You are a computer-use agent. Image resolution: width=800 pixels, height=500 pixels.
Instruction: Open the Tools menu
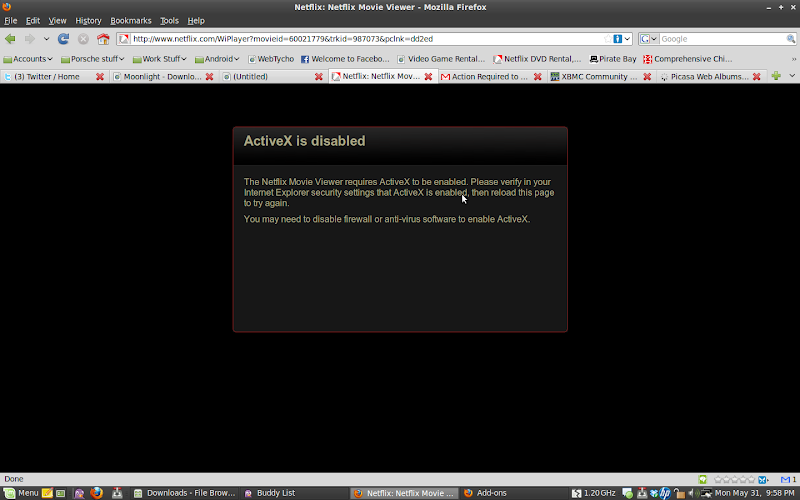(169, 21)
